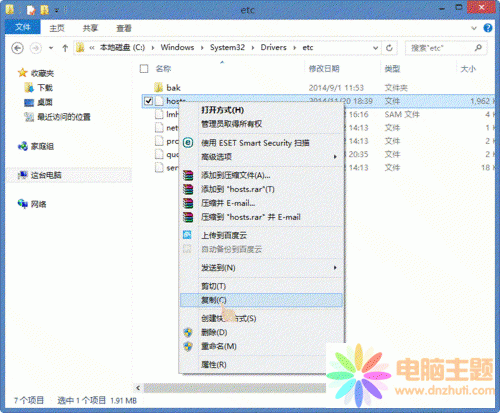500x413 pixels.
Task: Expand the 发送到(N) submenu
Action: point(262,268)
